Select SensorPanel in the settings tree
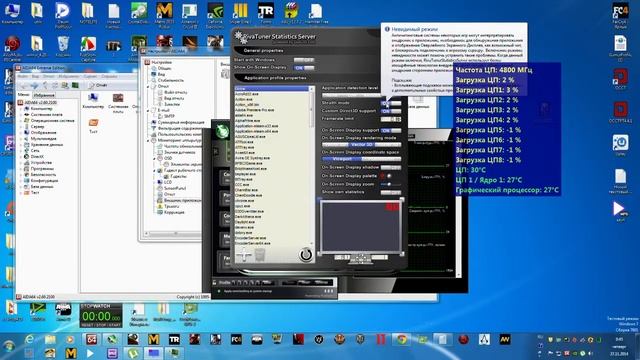 pos(175,188)
